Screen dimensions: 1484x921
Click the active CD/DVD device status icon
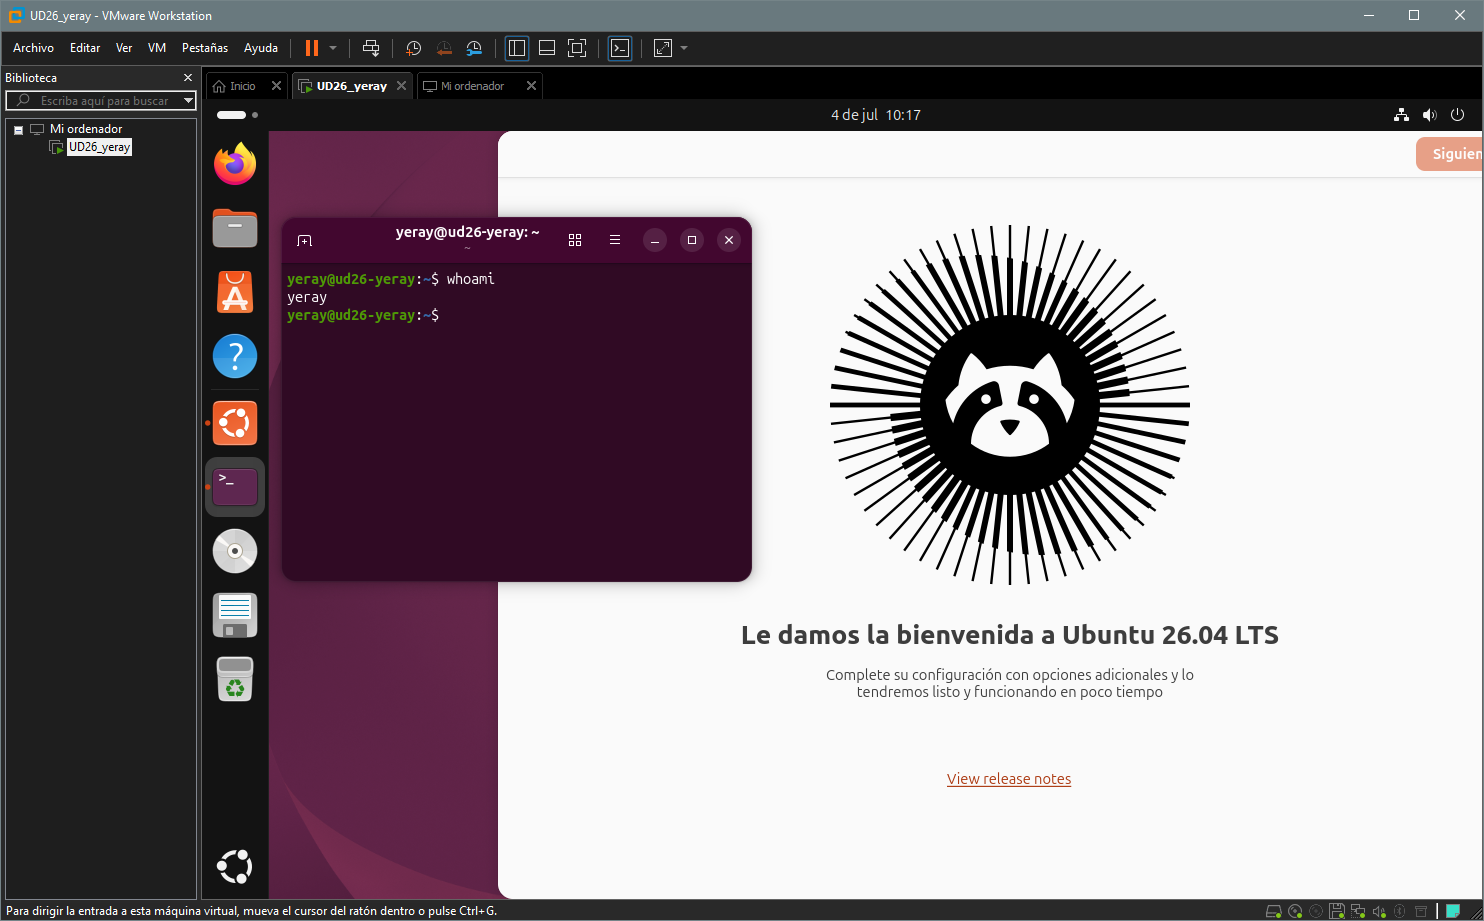click(1295, 911)
